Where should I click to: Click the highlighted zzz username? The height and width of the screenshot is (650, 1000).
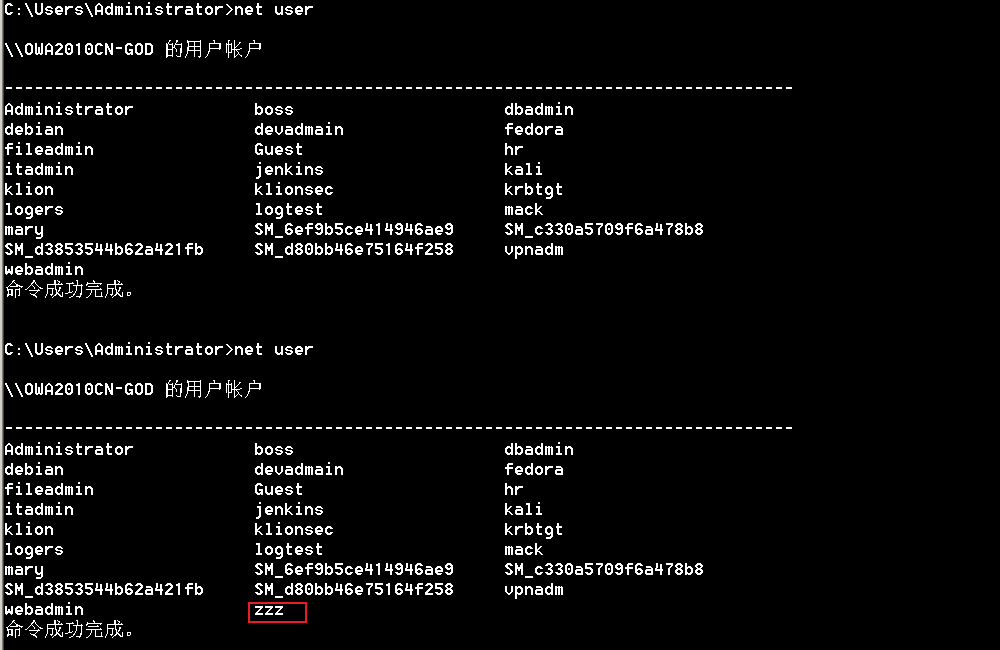pos(268,610)
